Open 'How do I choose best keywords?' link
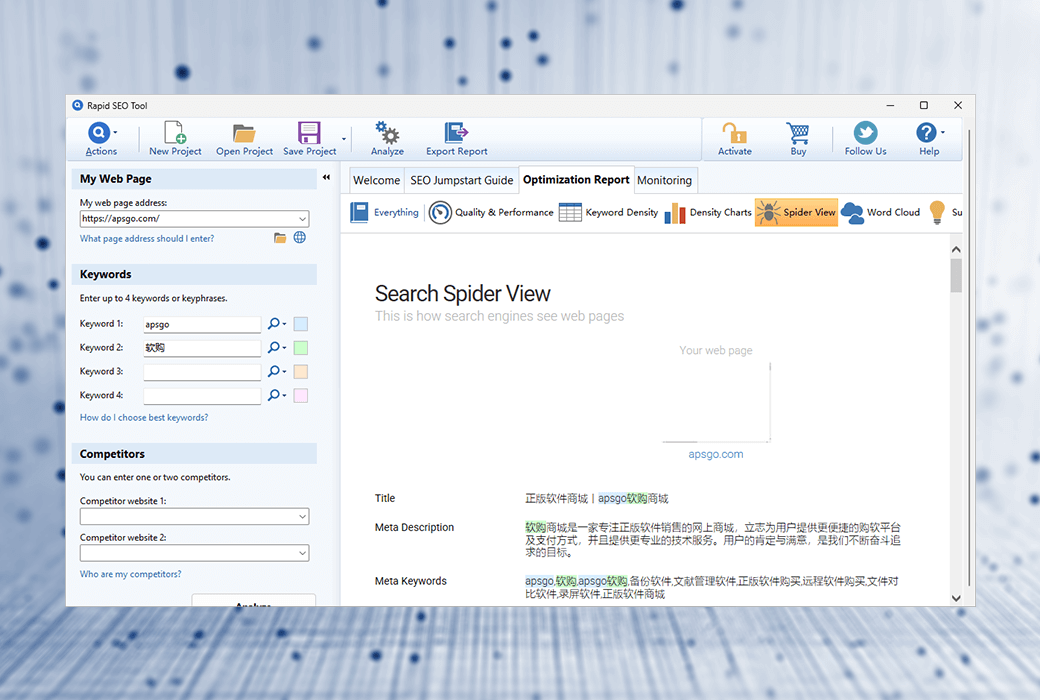 (144, 417)
